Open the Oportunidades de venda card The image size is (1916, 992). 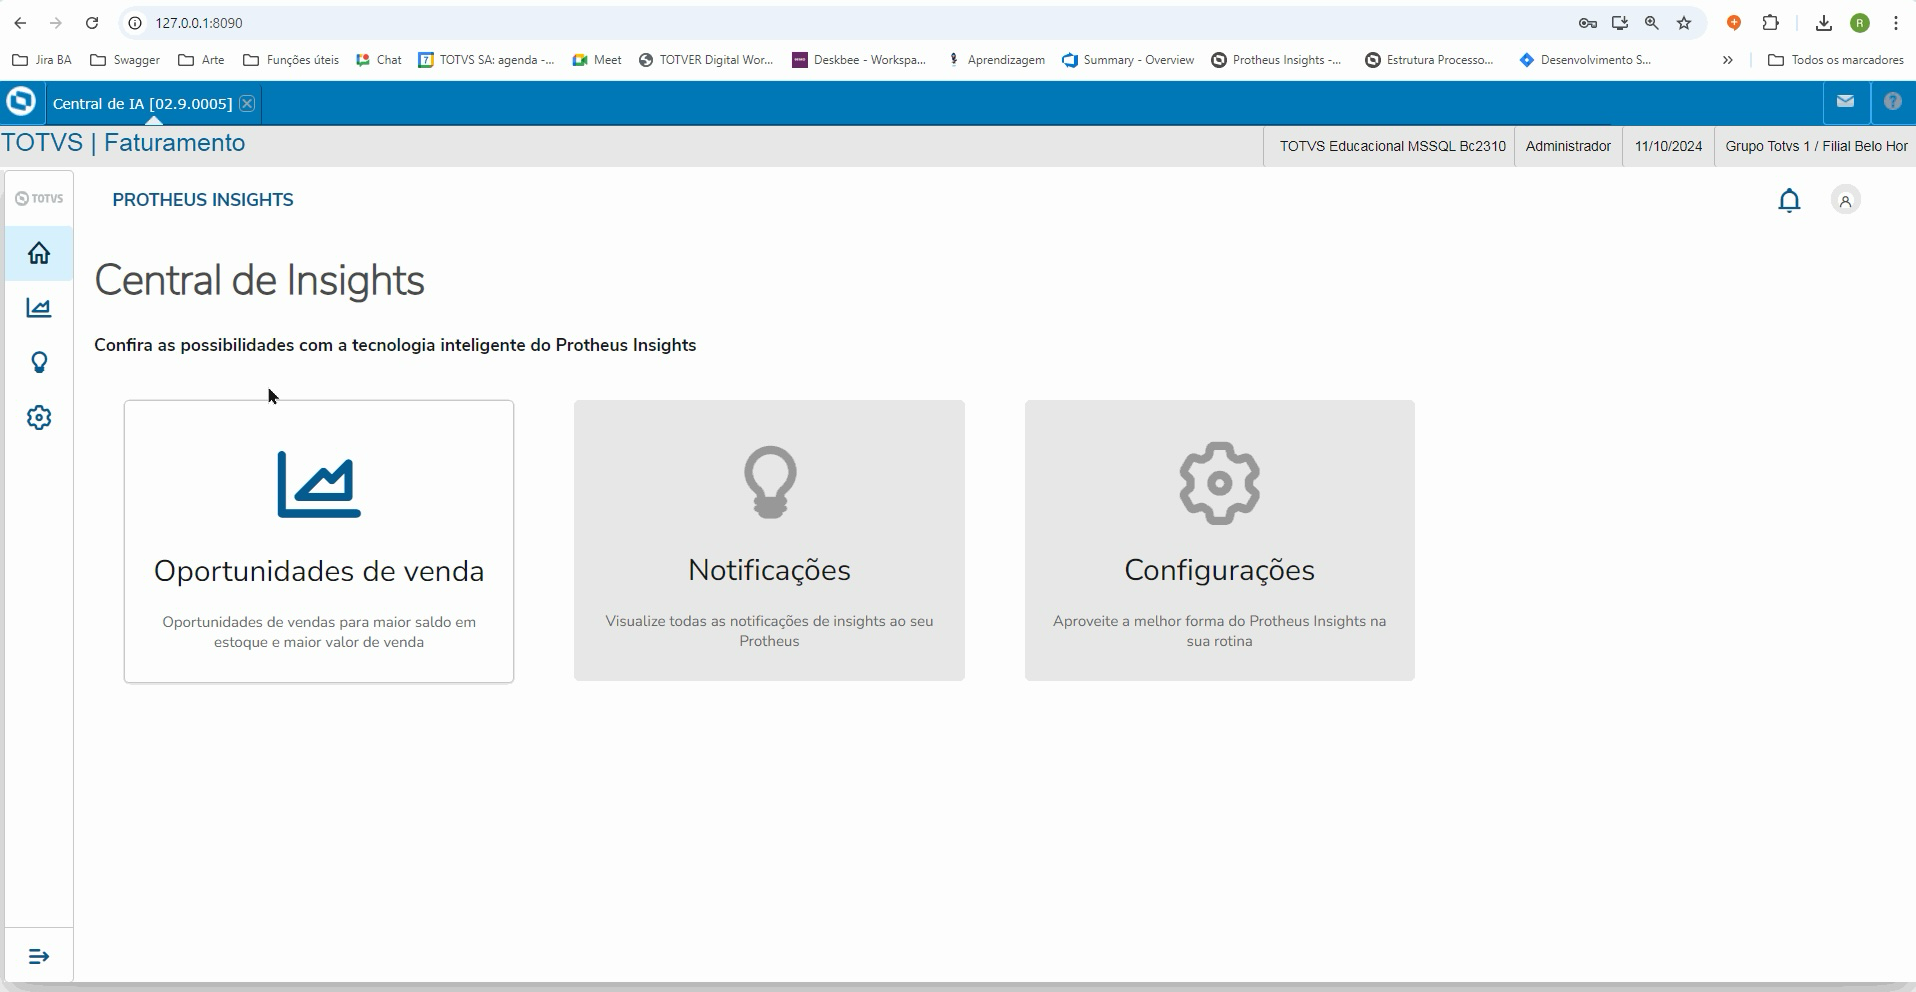[319, 541]
